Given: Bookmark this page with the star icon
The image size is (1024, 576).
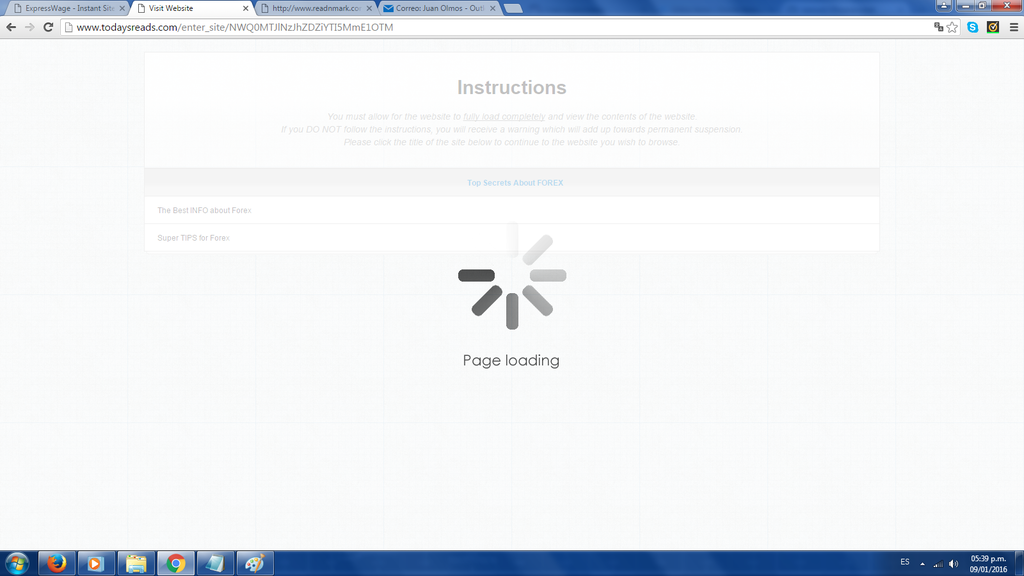Looking at the screenshot, I should pyautogui.click(x=953, y=27).
